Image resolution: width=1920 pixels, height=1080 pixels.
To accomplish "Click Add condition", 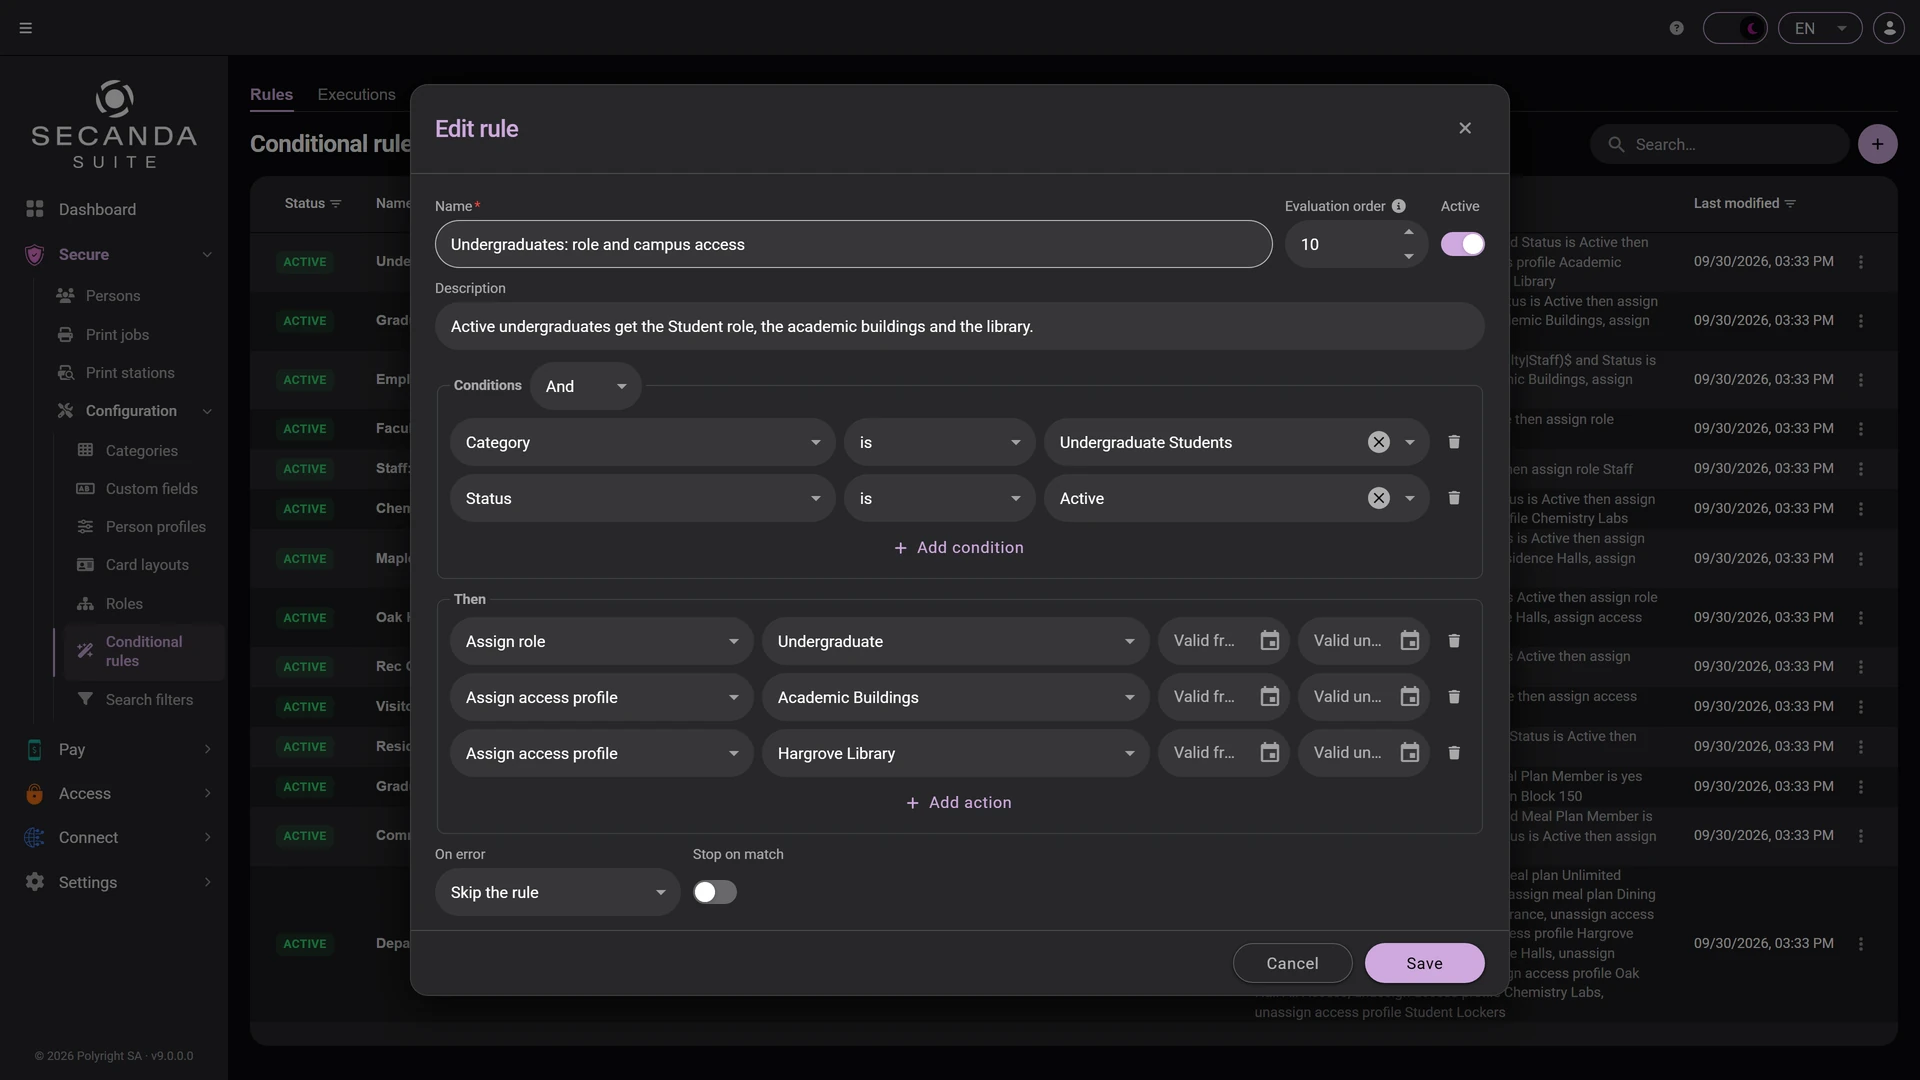I will pos(959,548).
